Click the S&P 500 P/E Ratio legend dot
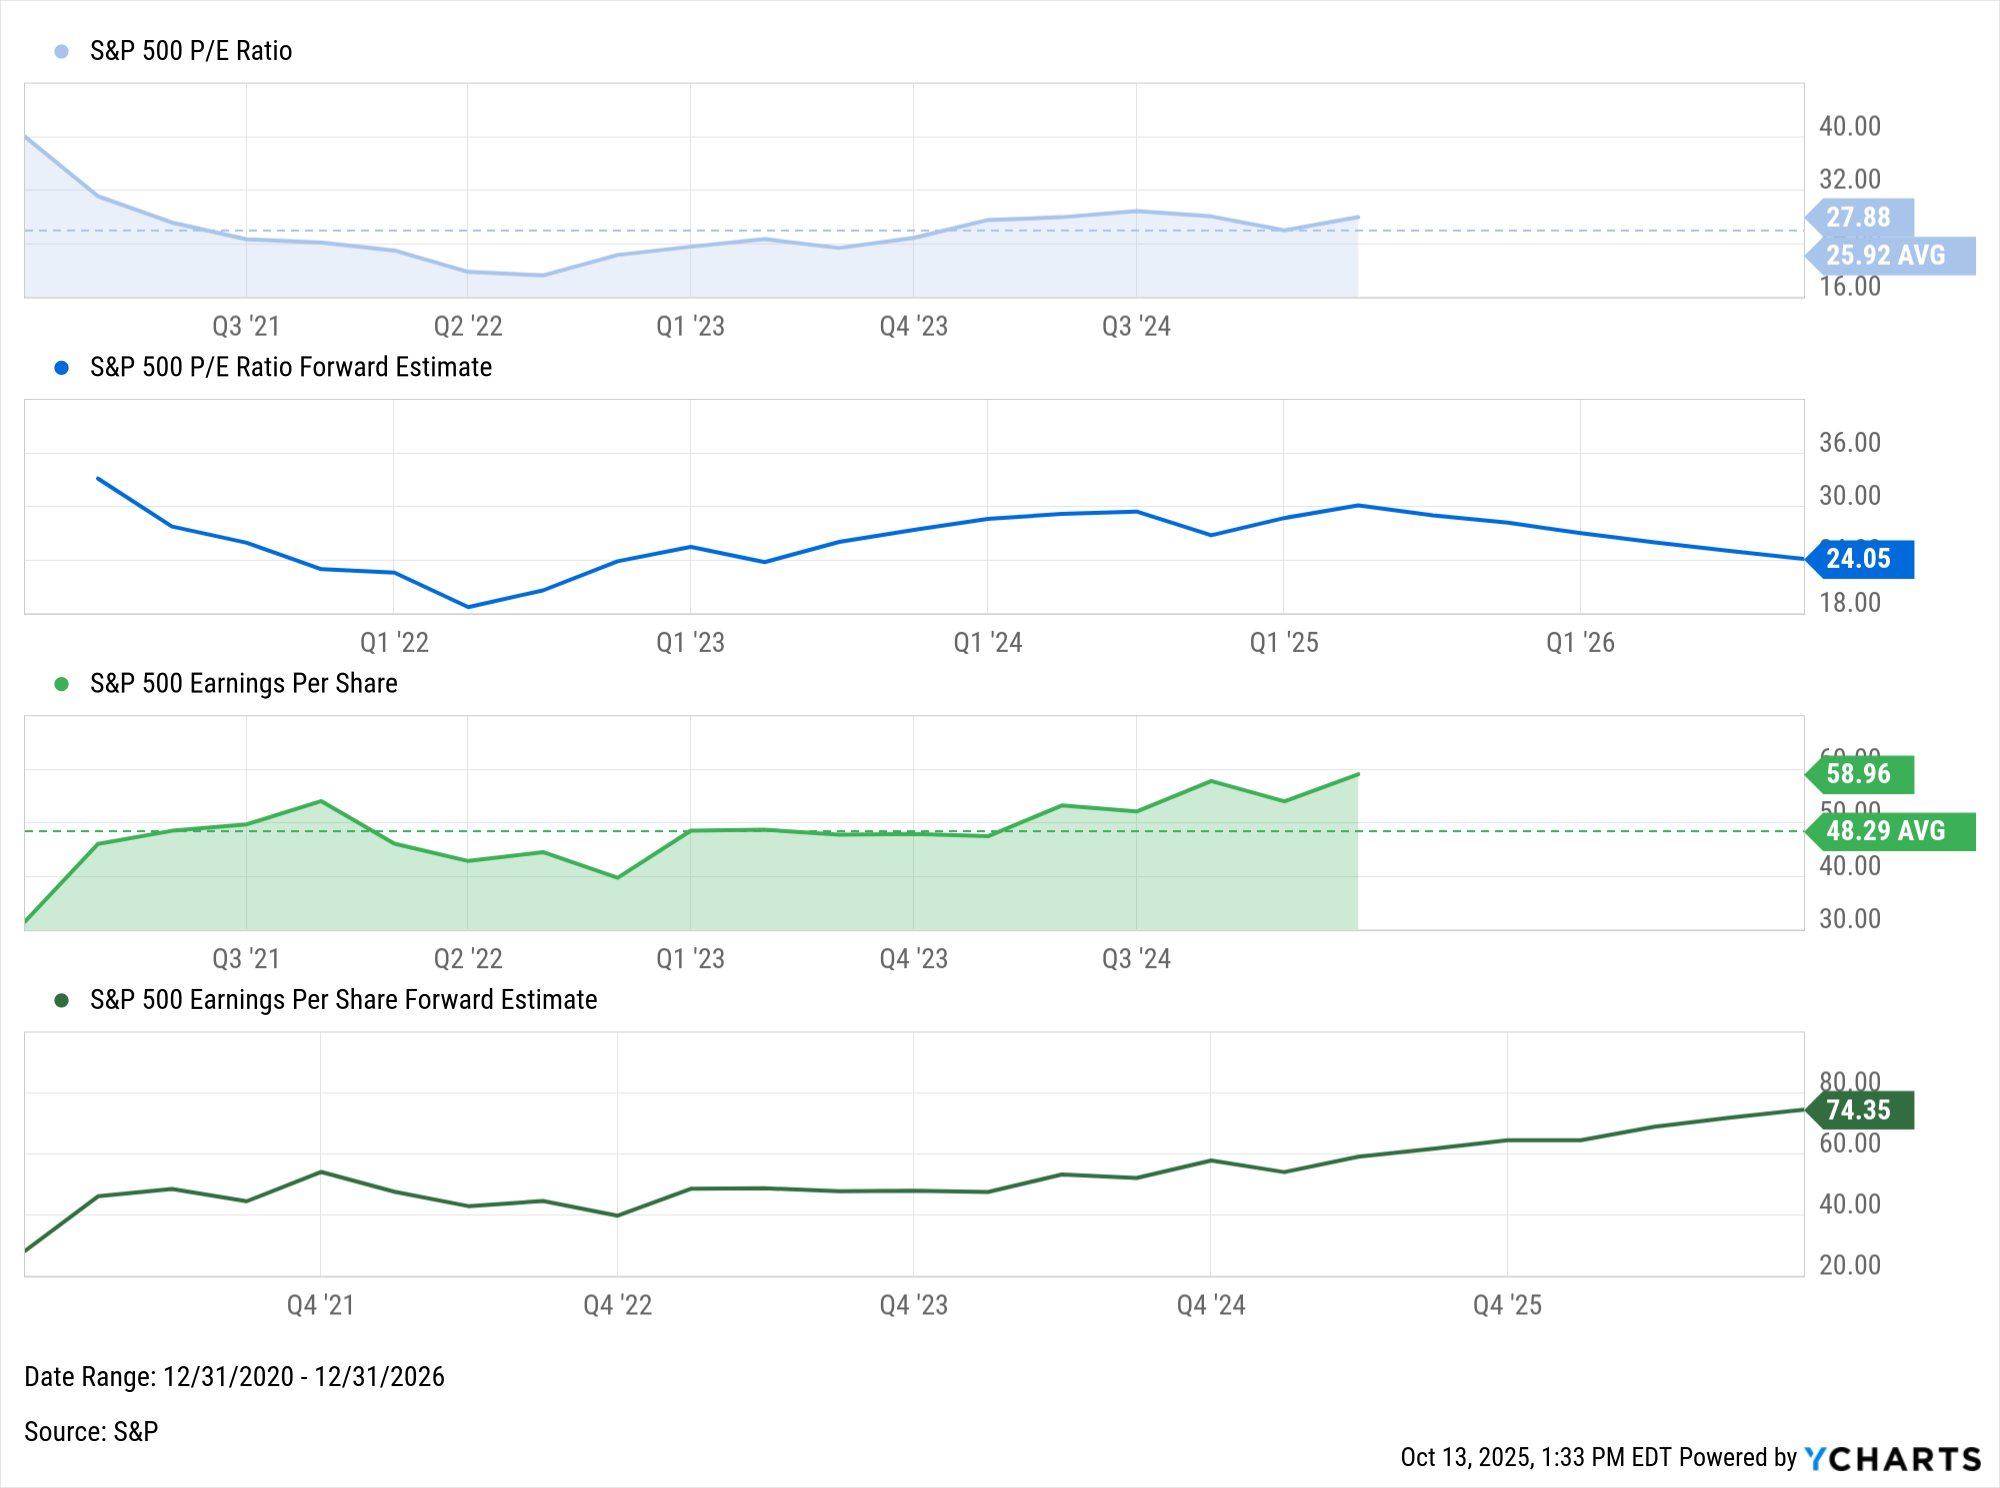 pos(61,51)
